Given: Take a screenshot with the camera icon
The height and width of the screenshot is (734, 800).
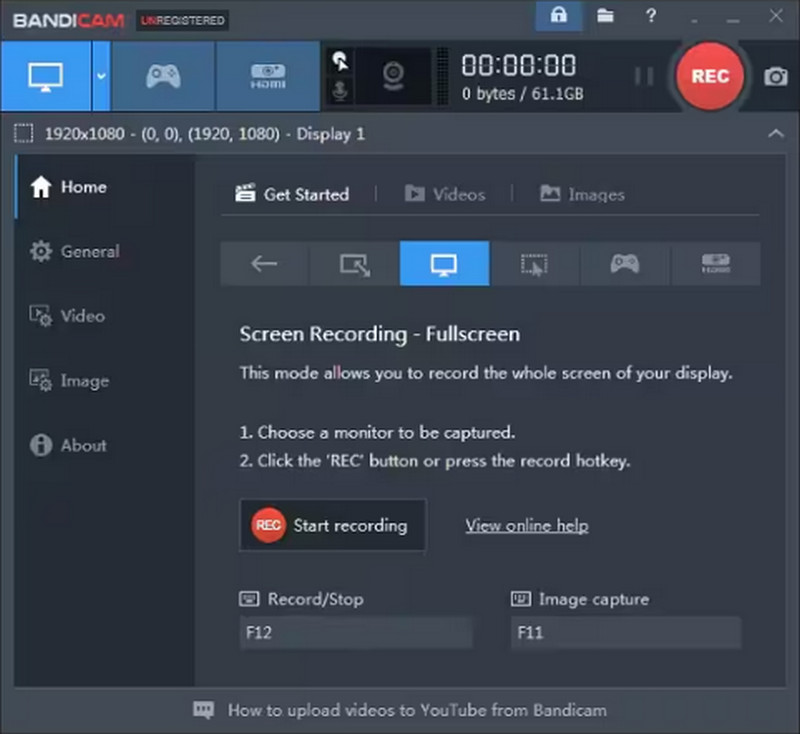Looking at the screenshot, I should pos(777,76).
